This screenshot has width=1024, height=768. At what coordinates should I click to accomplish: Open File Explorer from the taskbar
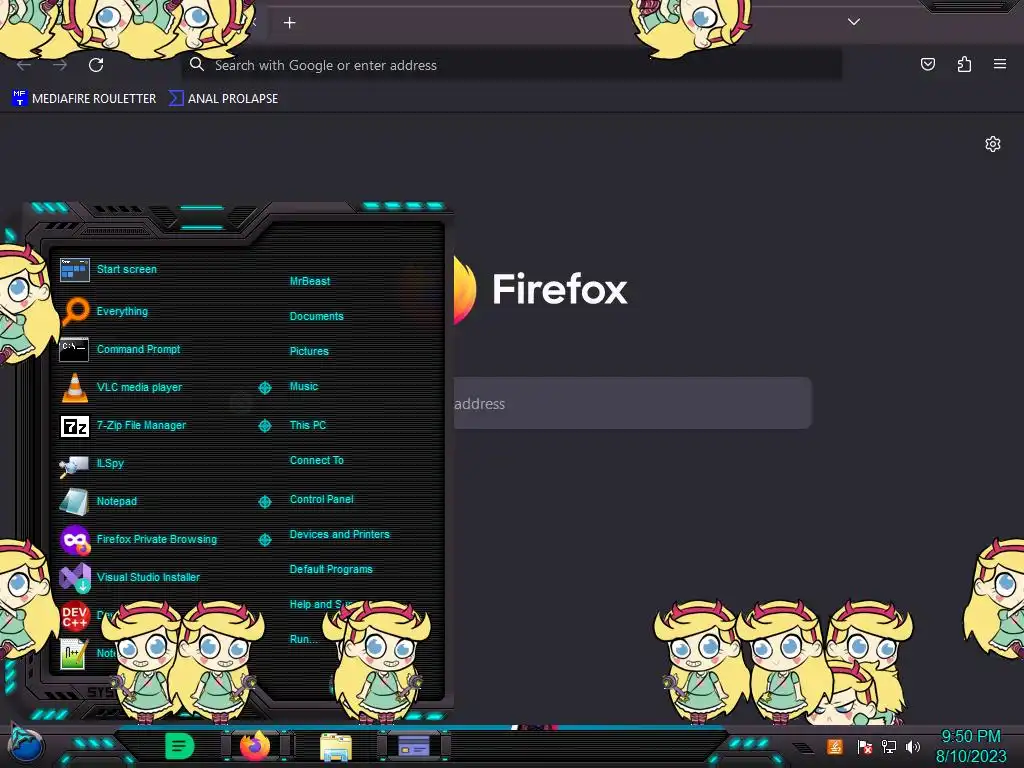336,746
